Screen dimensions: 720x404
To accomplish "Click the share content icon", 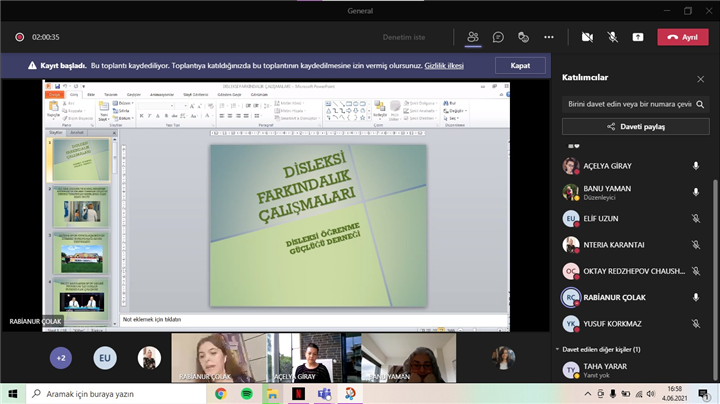I will click(x=638, y=37).
